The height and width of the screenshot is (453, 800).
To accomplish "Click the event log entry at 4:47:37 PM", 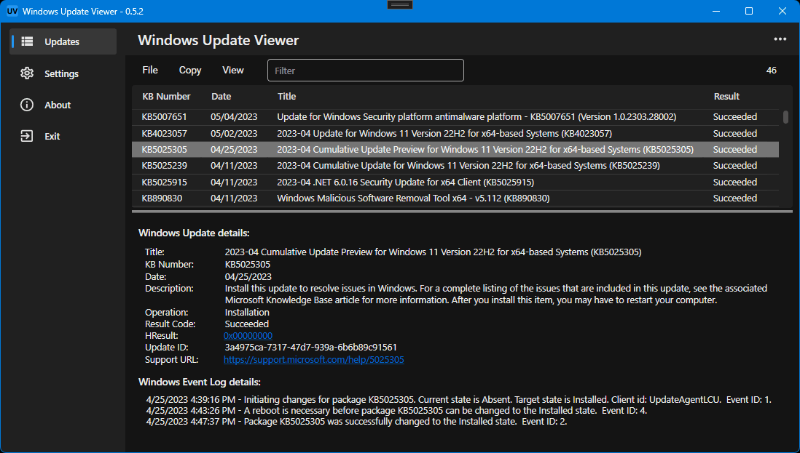I will (357, 422).
